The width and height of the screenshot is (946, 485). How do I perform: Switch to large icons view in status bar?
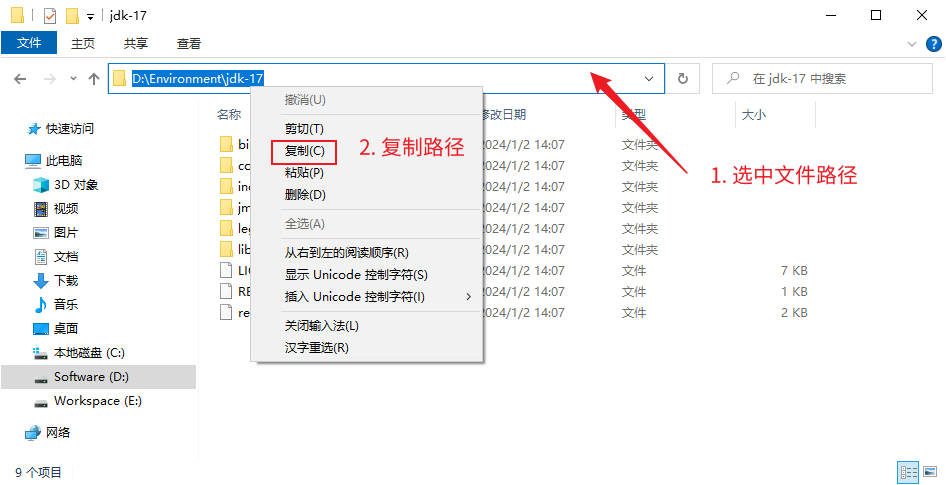pos(929,472)
